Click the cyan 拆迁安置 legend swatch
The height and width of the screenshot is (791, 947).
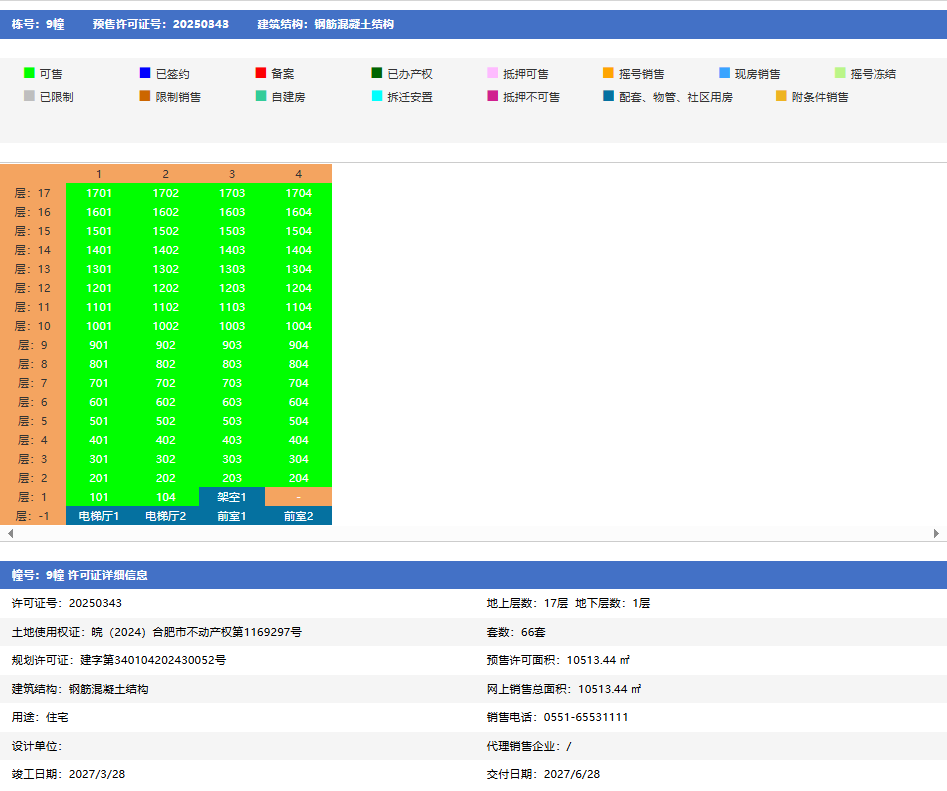click(377, 96)
